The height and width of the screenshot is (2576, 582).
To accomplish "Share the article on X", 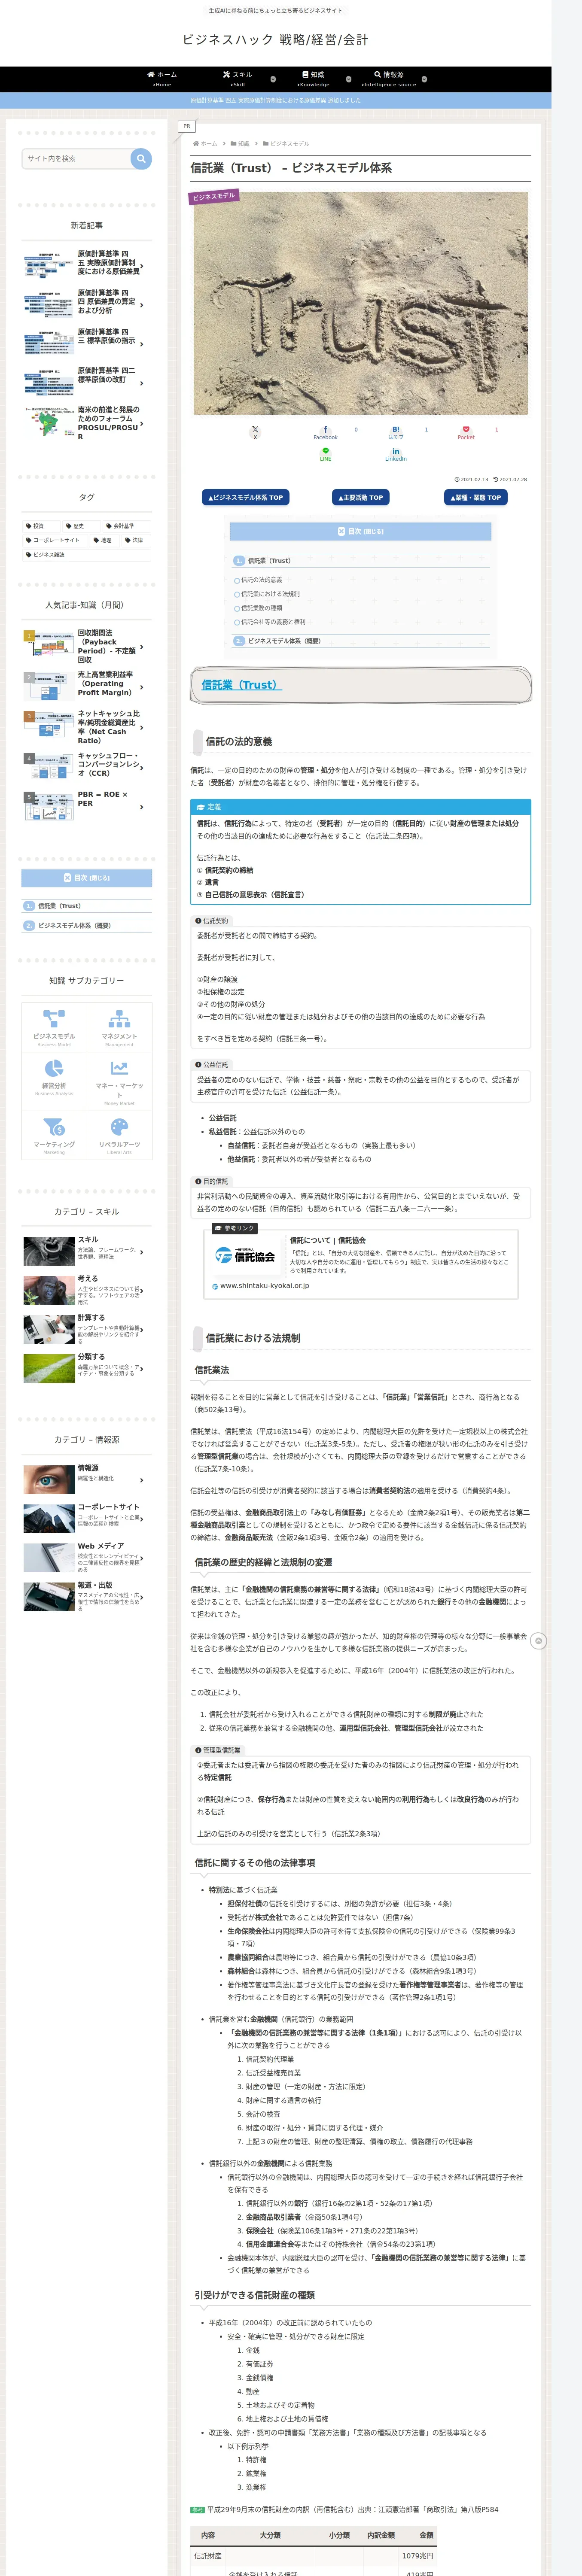I will click(255, 432).
